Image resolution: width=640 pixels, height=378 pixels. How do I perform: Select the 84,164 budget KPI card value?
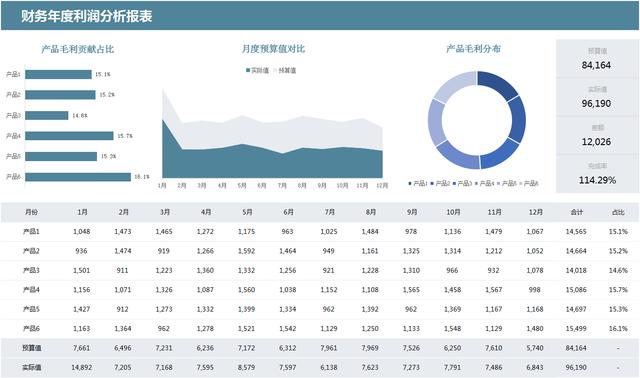(596, 65)
